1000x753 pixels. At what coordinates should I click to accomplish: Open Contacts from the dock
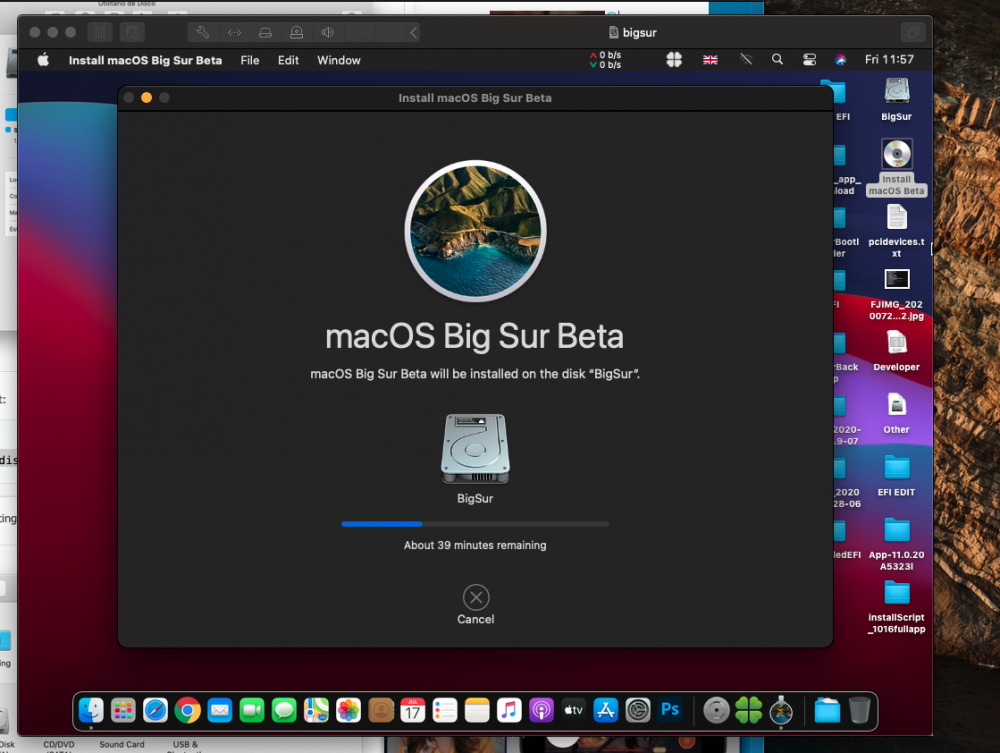[381, 710]
